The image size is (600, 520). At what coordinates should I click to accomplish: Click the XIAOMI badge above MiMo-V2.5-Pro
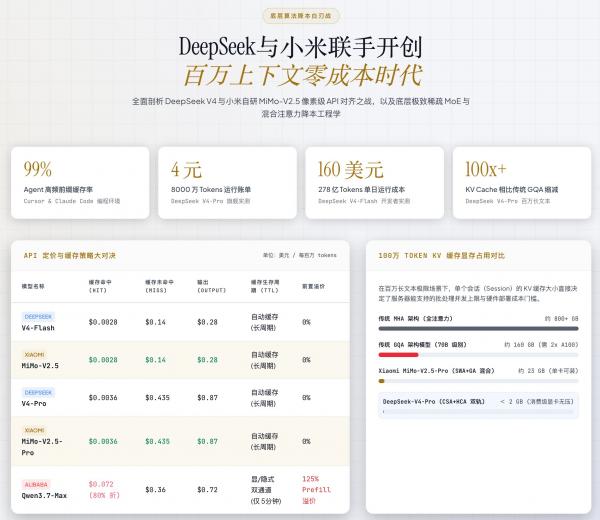coord(34,430)
